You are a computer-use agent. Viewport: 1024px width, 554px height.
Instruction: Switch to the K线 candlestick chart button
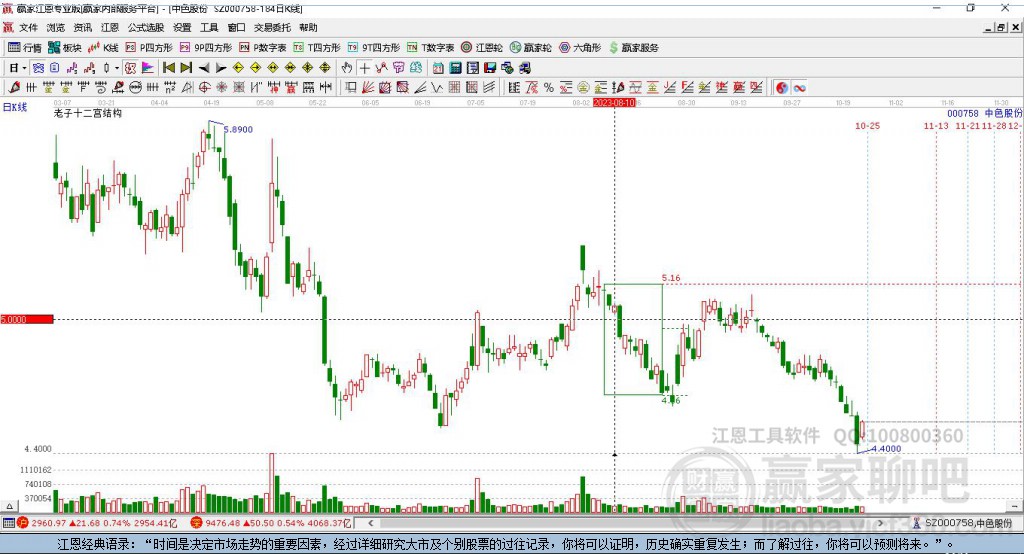[103, 48]
